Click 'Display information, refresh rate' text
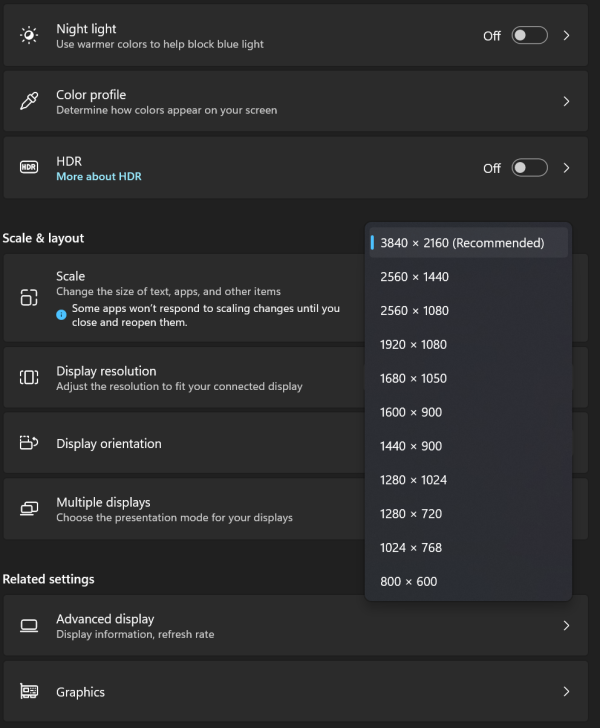This screenshot has height=728, width=600. click(x=135, y=634)
